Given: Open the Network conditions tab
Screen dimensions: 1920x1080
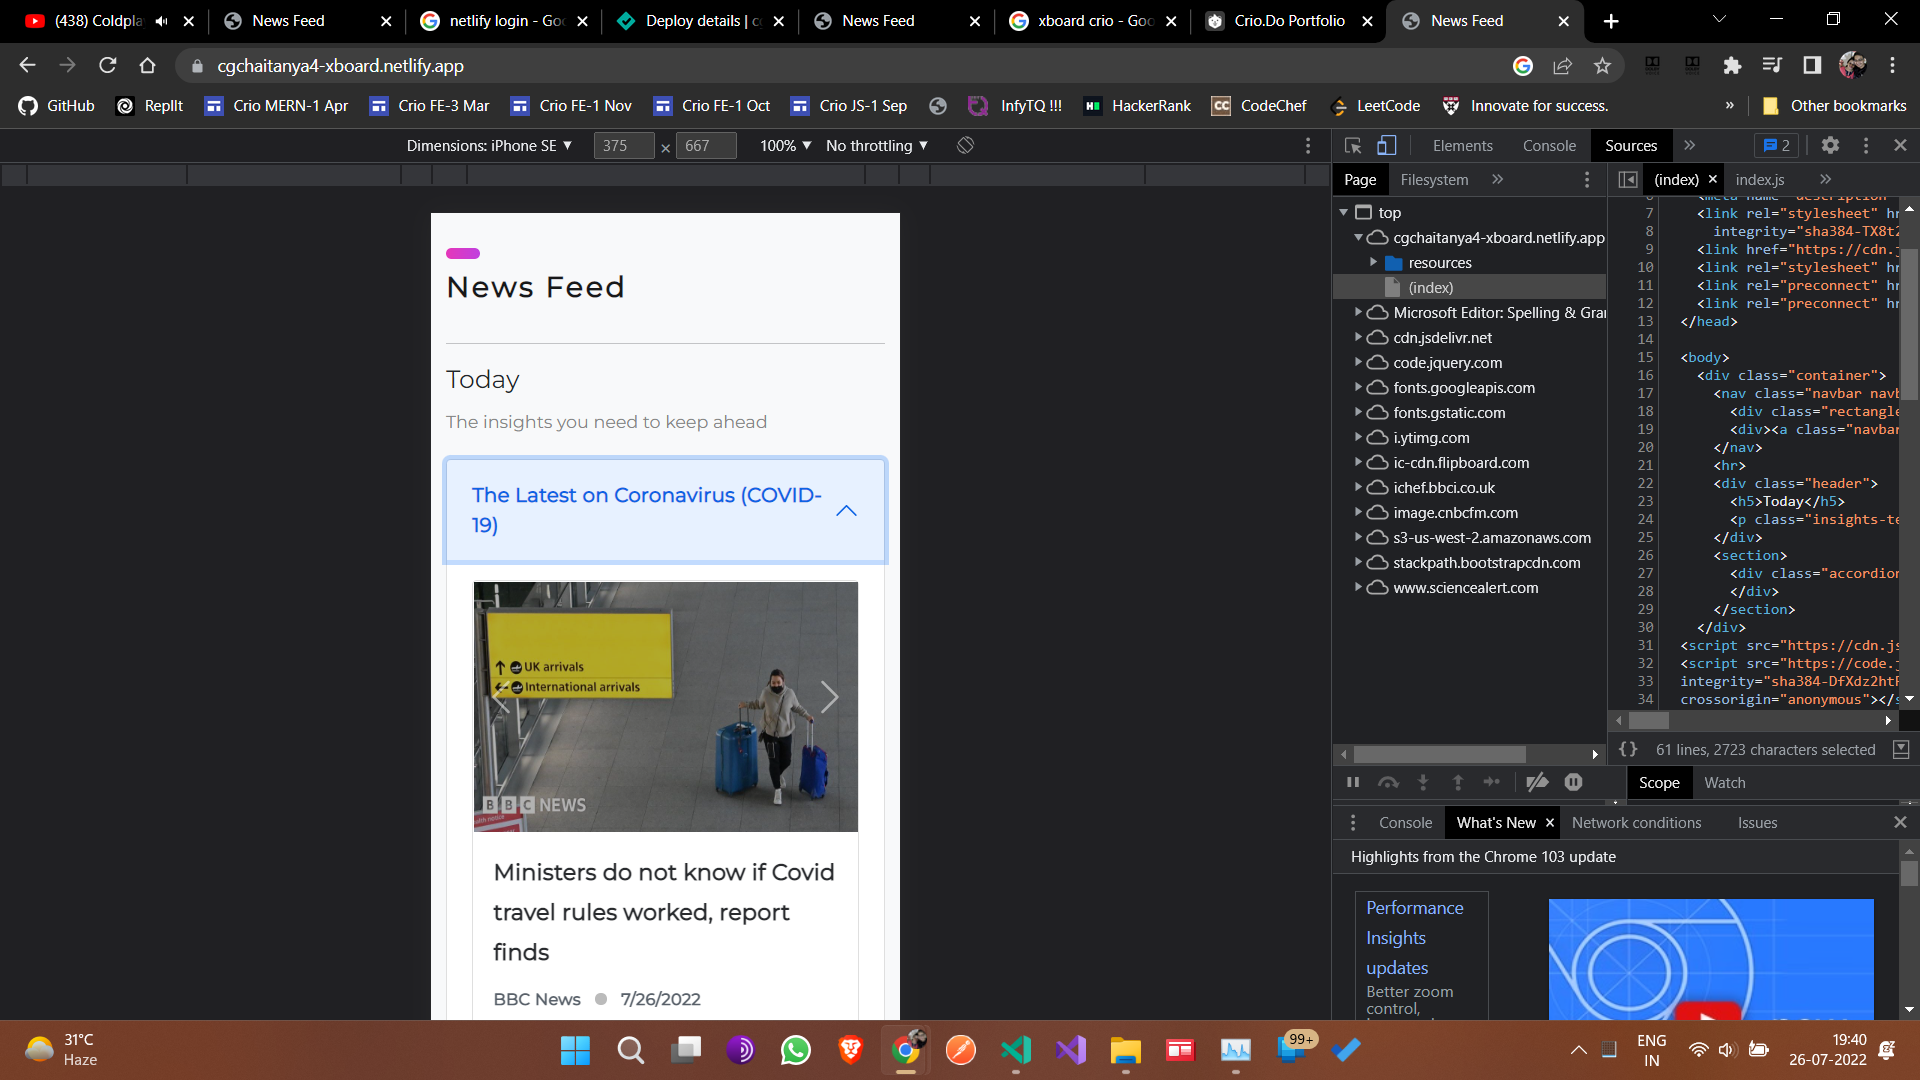Looking at the screenshot, I should pyautogui.click(x=1637, y=822).
